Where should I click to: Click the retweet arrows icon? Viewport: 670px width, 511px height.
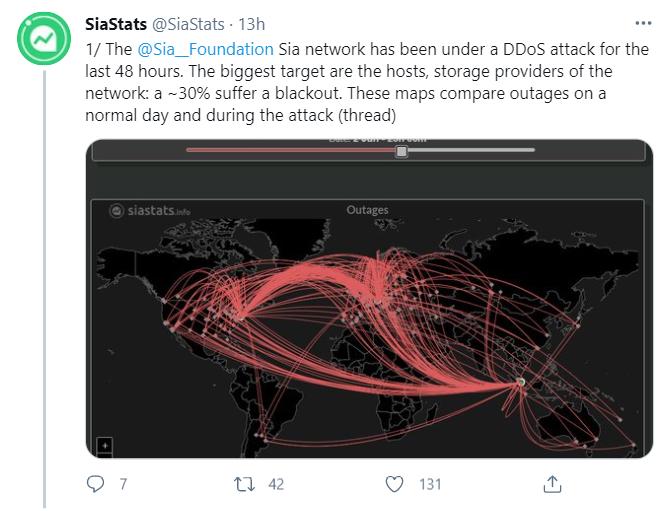pos(243,484)
